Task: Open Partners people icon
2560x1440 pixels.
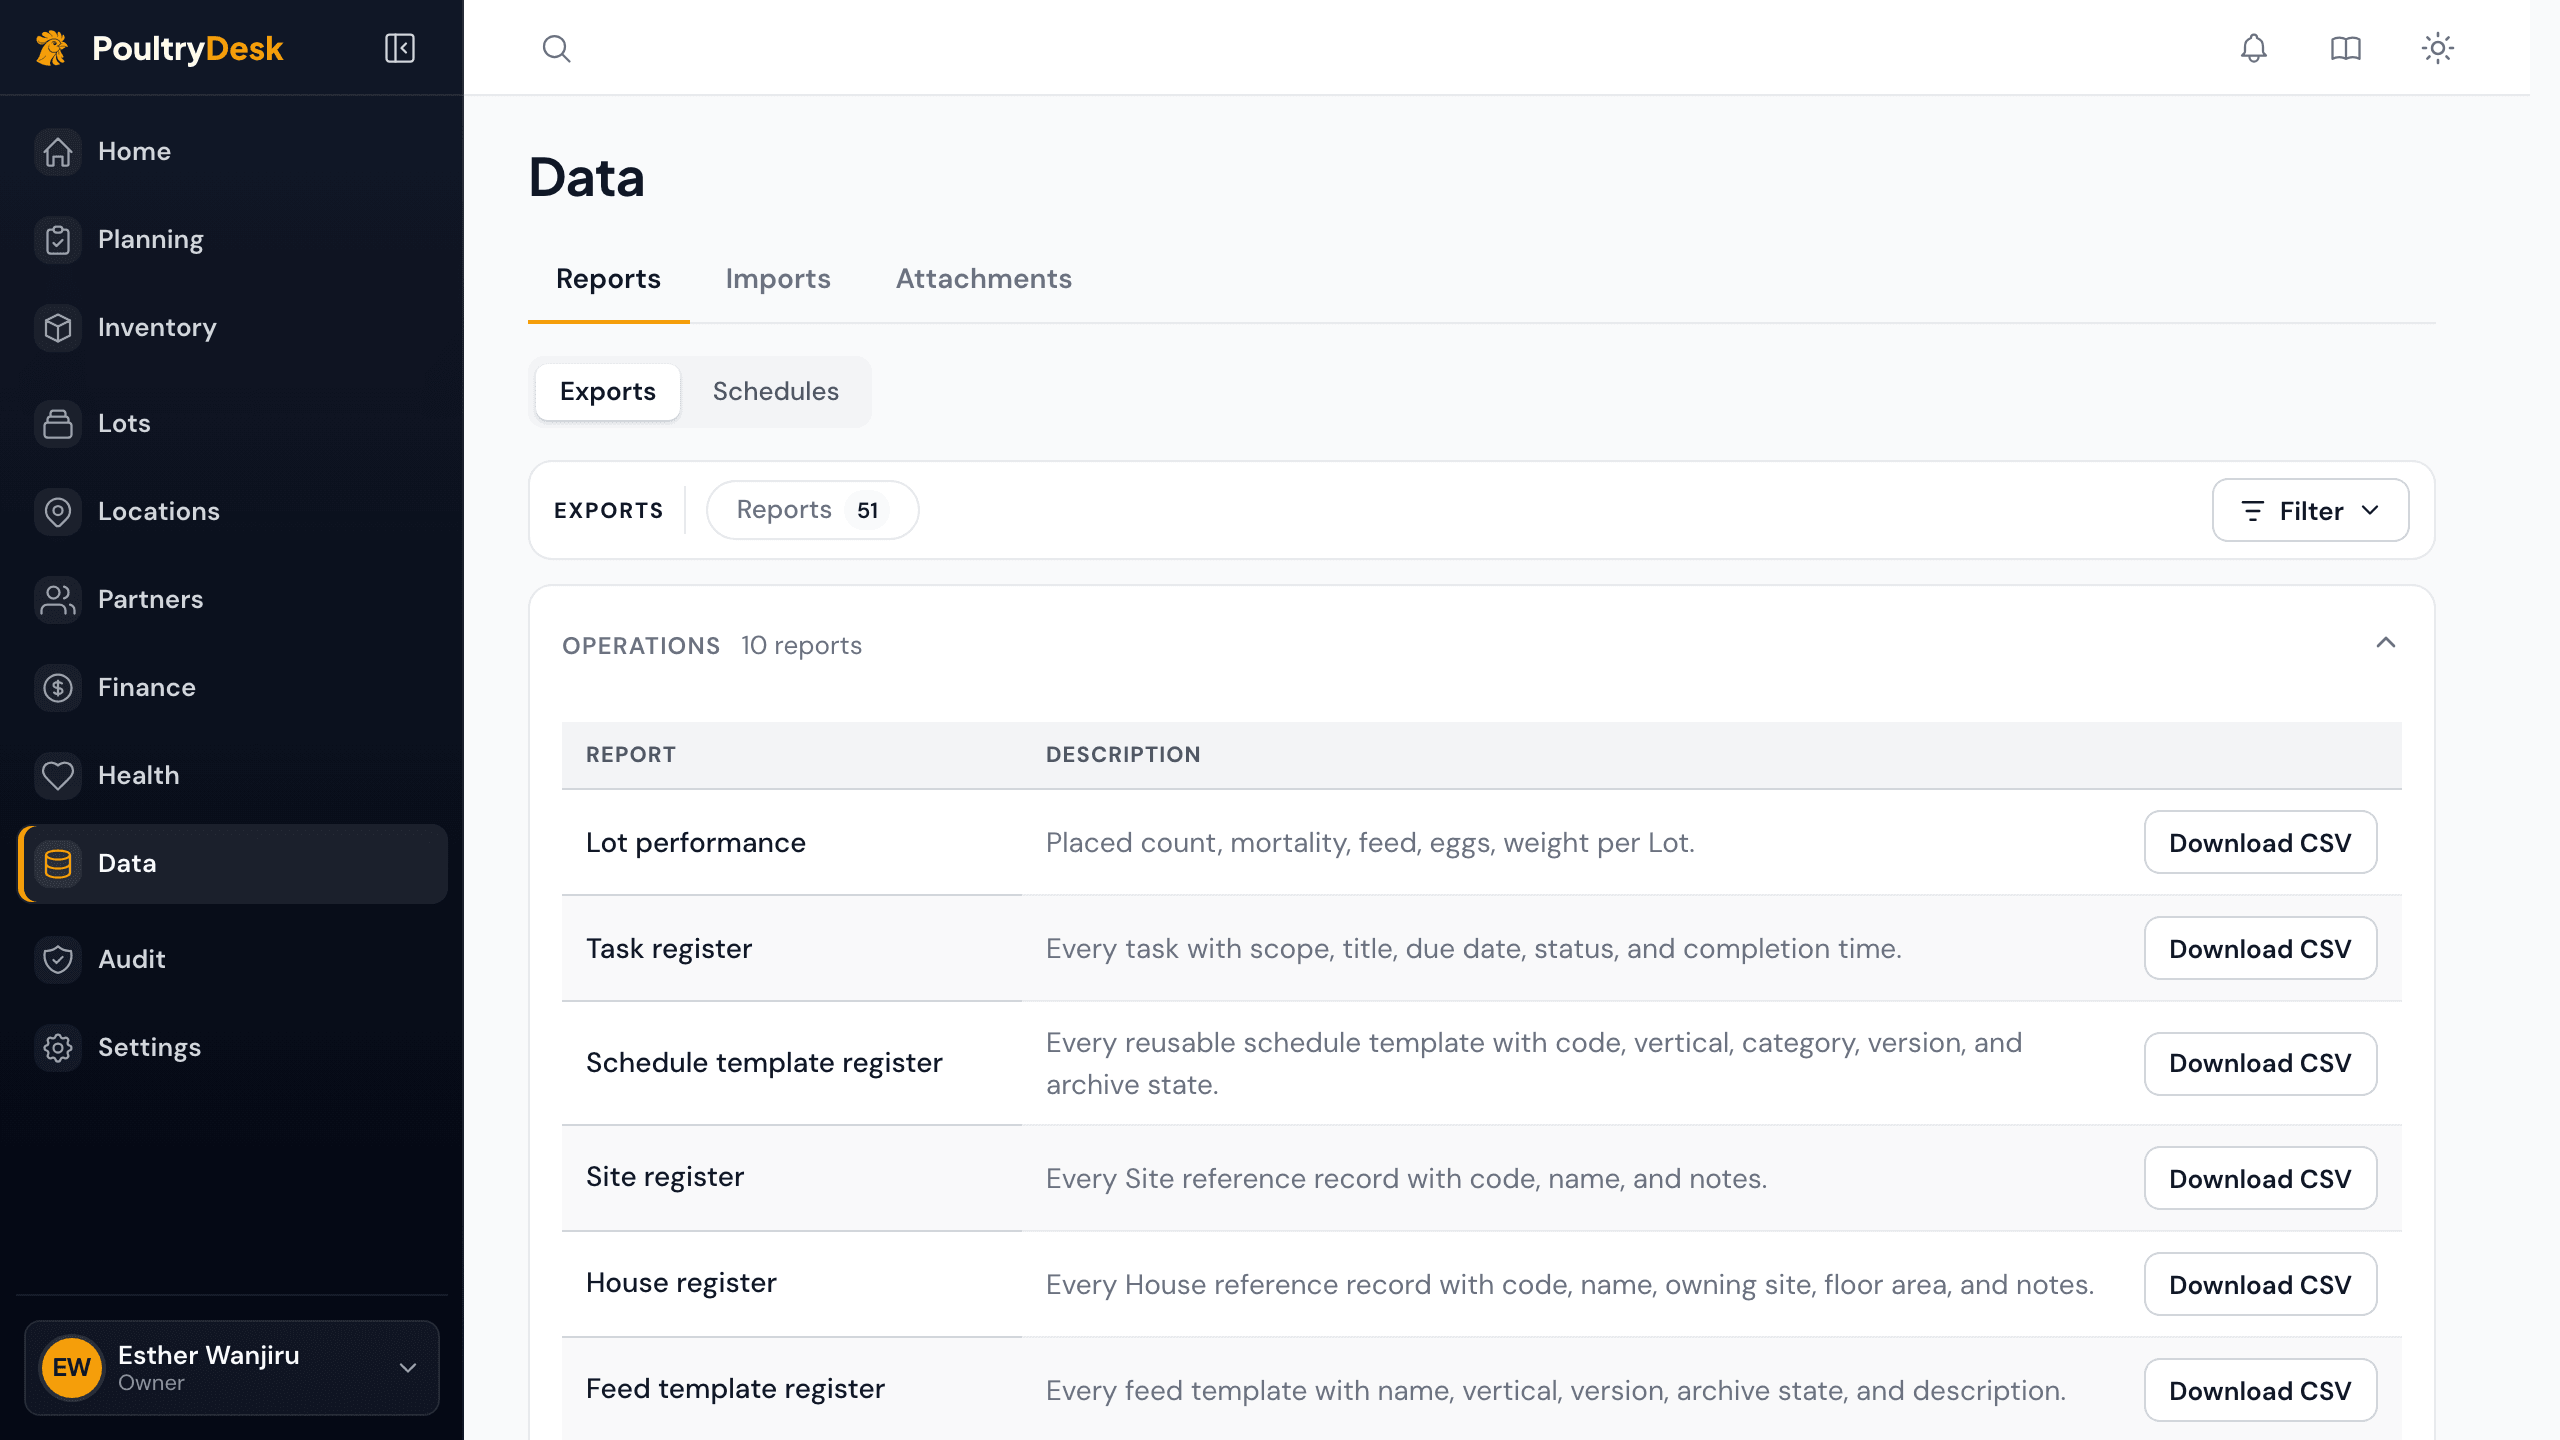Action: click(x=58, y=600)
